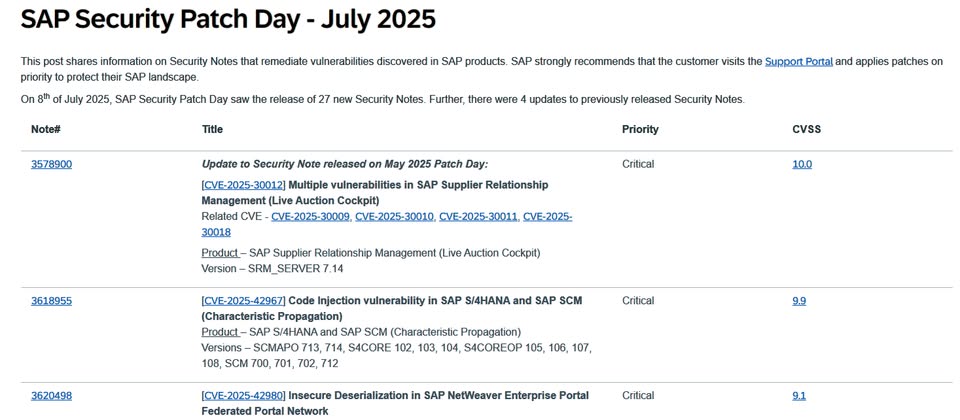
Task: Click the italic May 2025 update notice
Action: tap(345, 164)
